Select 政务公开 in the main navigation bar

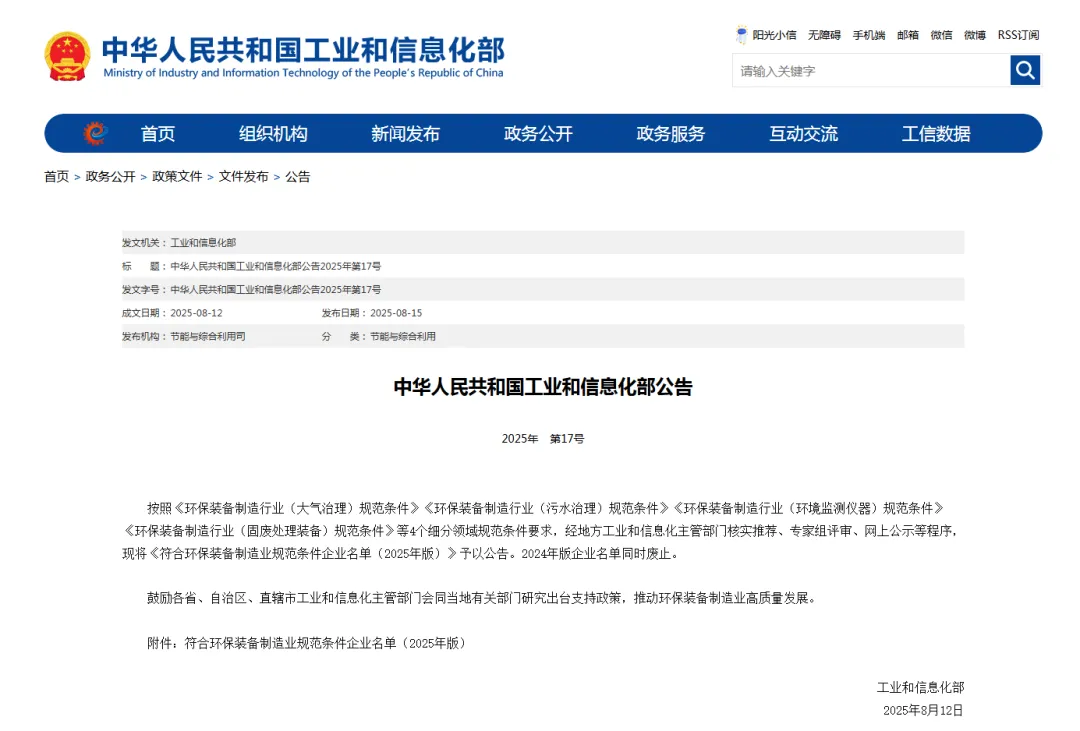point(538,134)
